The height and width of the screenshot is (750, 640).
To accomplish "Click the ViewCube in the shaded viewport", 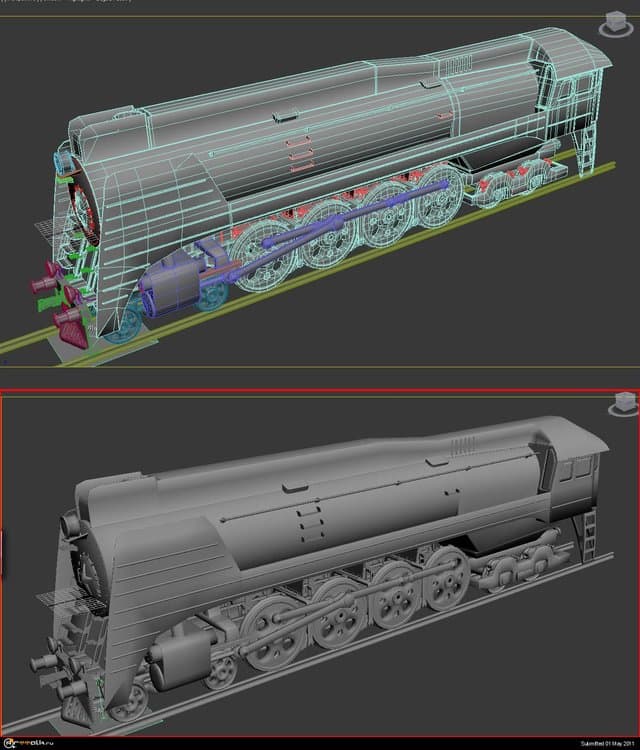I will point(623,404).
